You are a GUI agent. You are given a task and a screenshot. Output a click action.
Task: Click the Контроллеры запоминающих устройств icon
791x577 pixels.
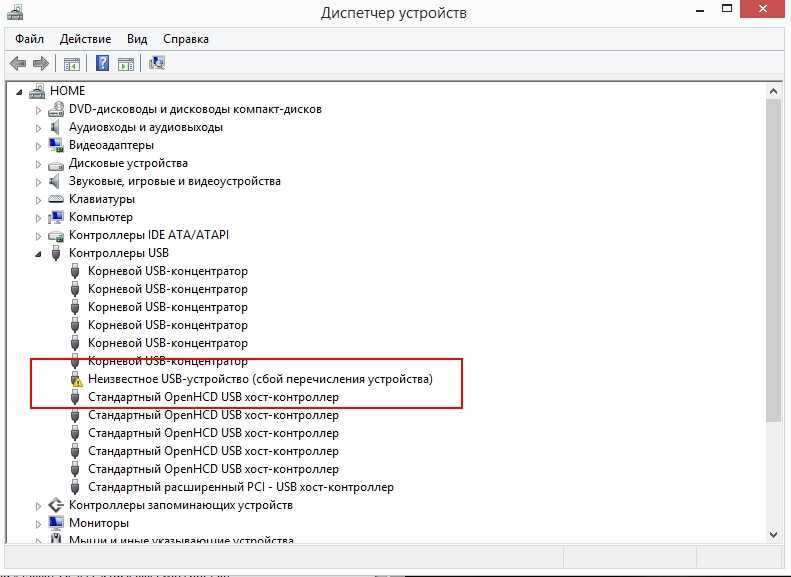pyautogui.click(x=56, y=505)
